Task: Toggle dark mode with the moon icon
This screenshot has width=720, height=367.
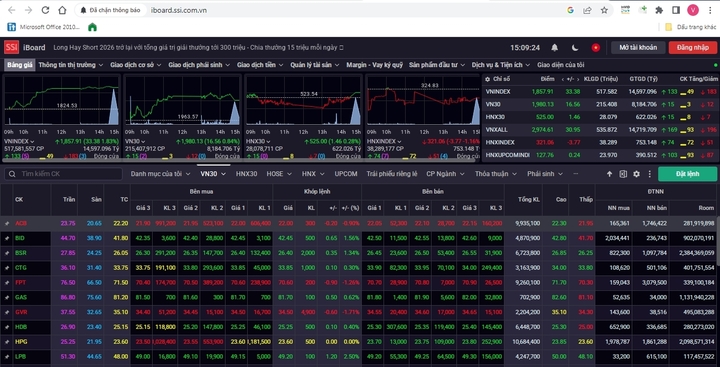Action: click(575, 47)
